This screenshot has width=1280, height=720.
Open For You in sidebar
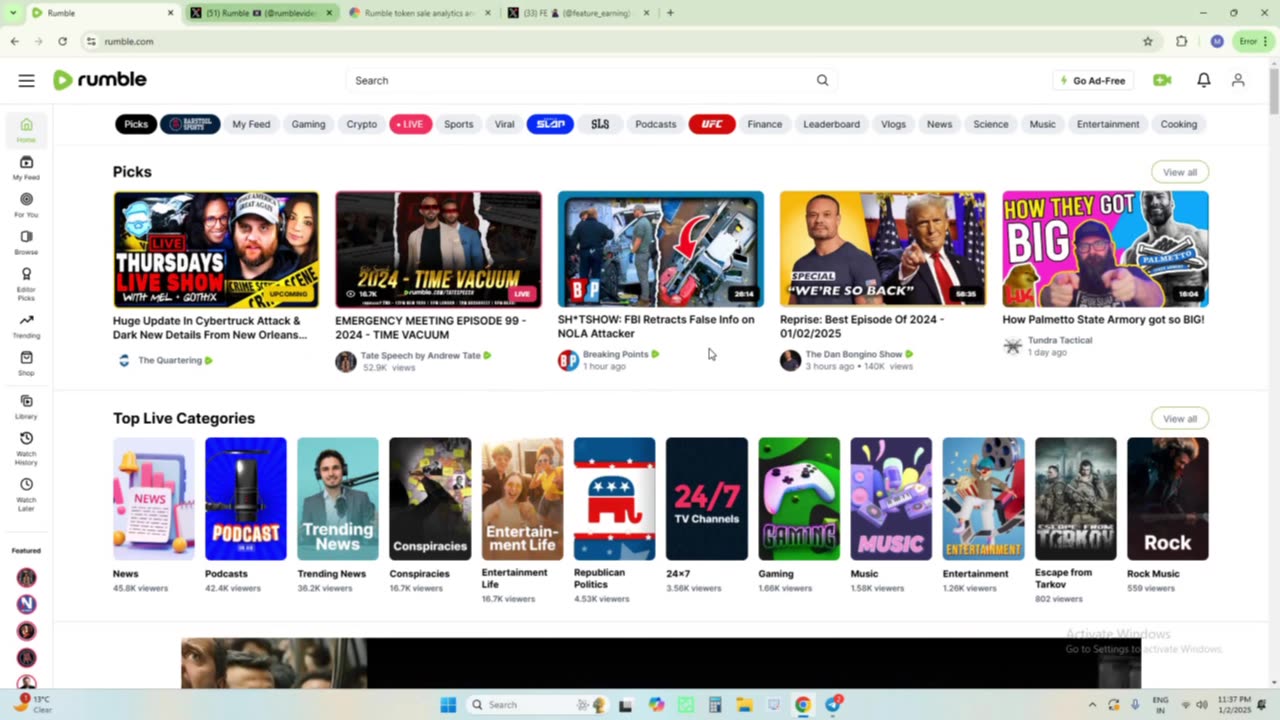(26, 205)
